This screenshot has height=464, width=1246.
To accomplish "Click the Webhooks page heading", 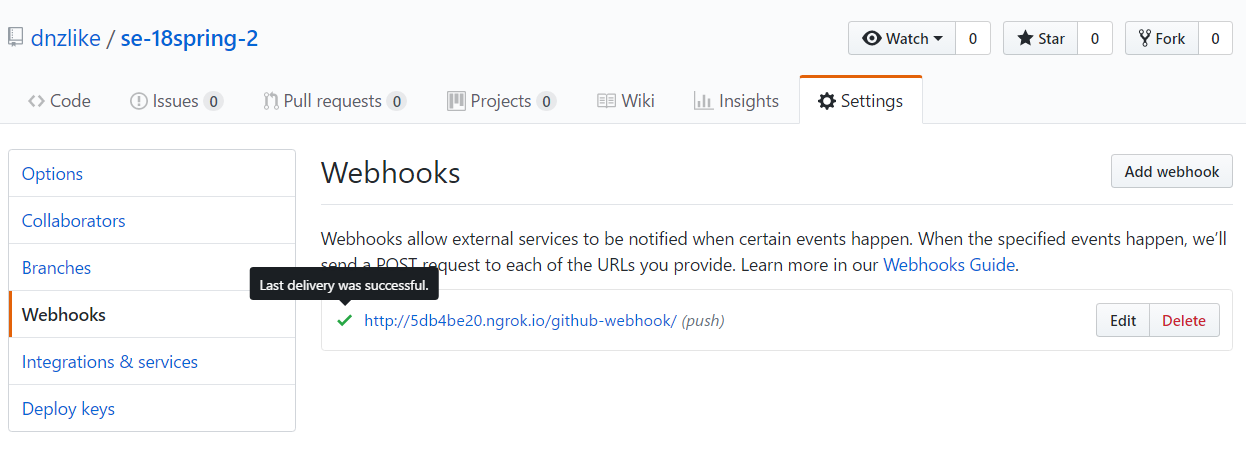I will [390, 173].
